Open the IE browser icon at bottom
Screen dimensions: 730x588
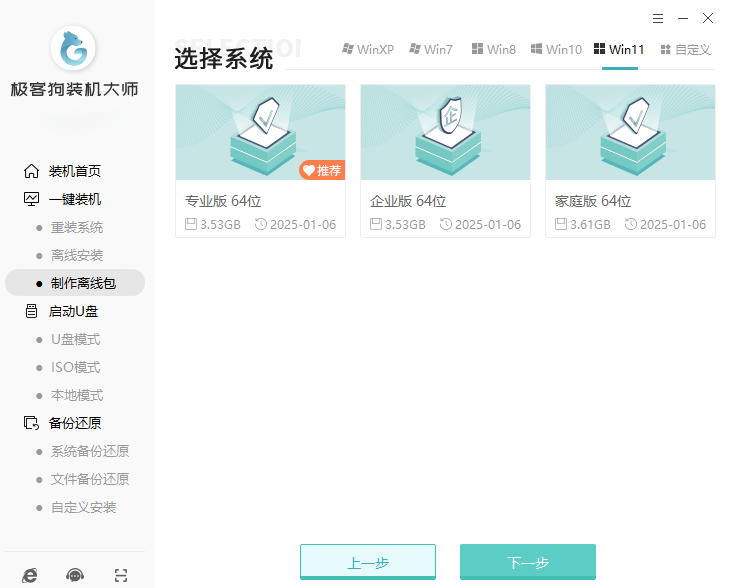click(29, 576)
